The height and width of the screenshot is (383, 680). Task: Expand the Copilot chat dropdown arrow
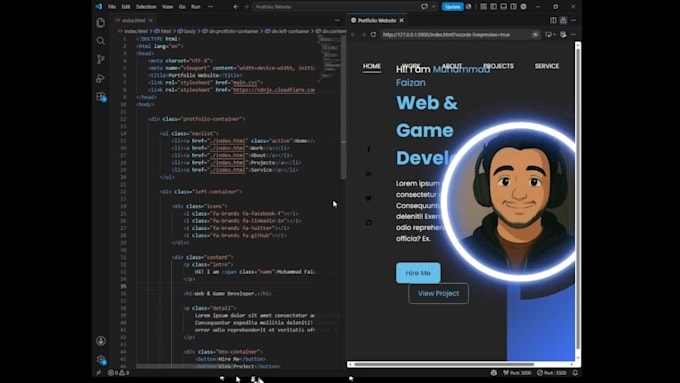click(x=433, y=7)
